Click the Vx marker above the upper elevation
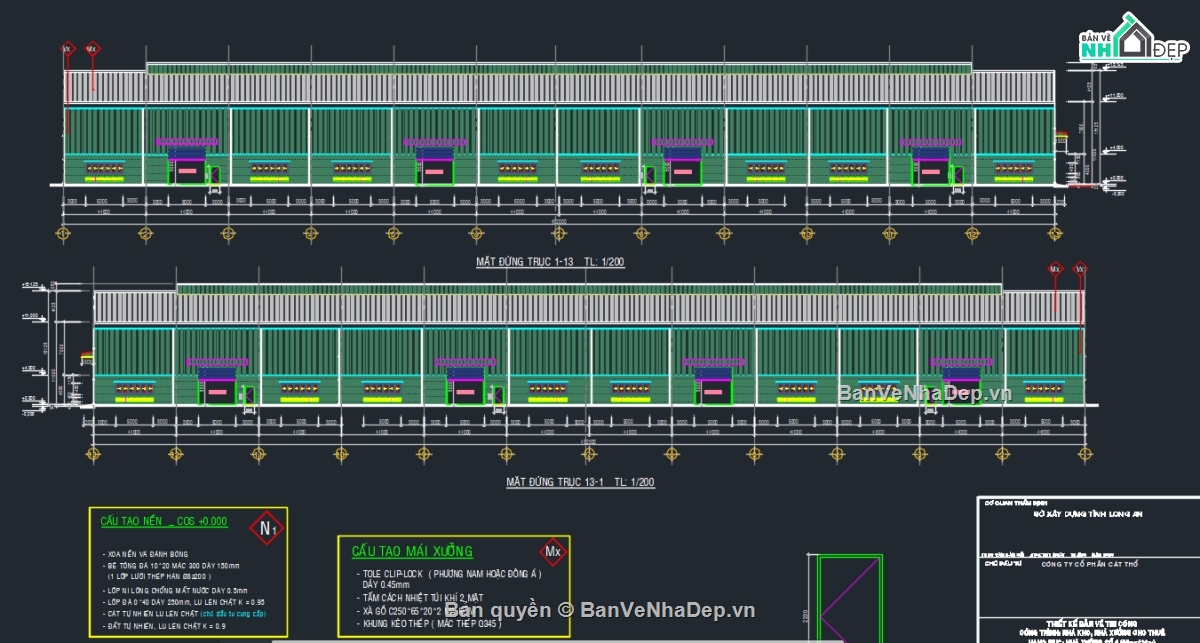The width and height of the screenshot is (1200, 643). (x=67, y=48)
